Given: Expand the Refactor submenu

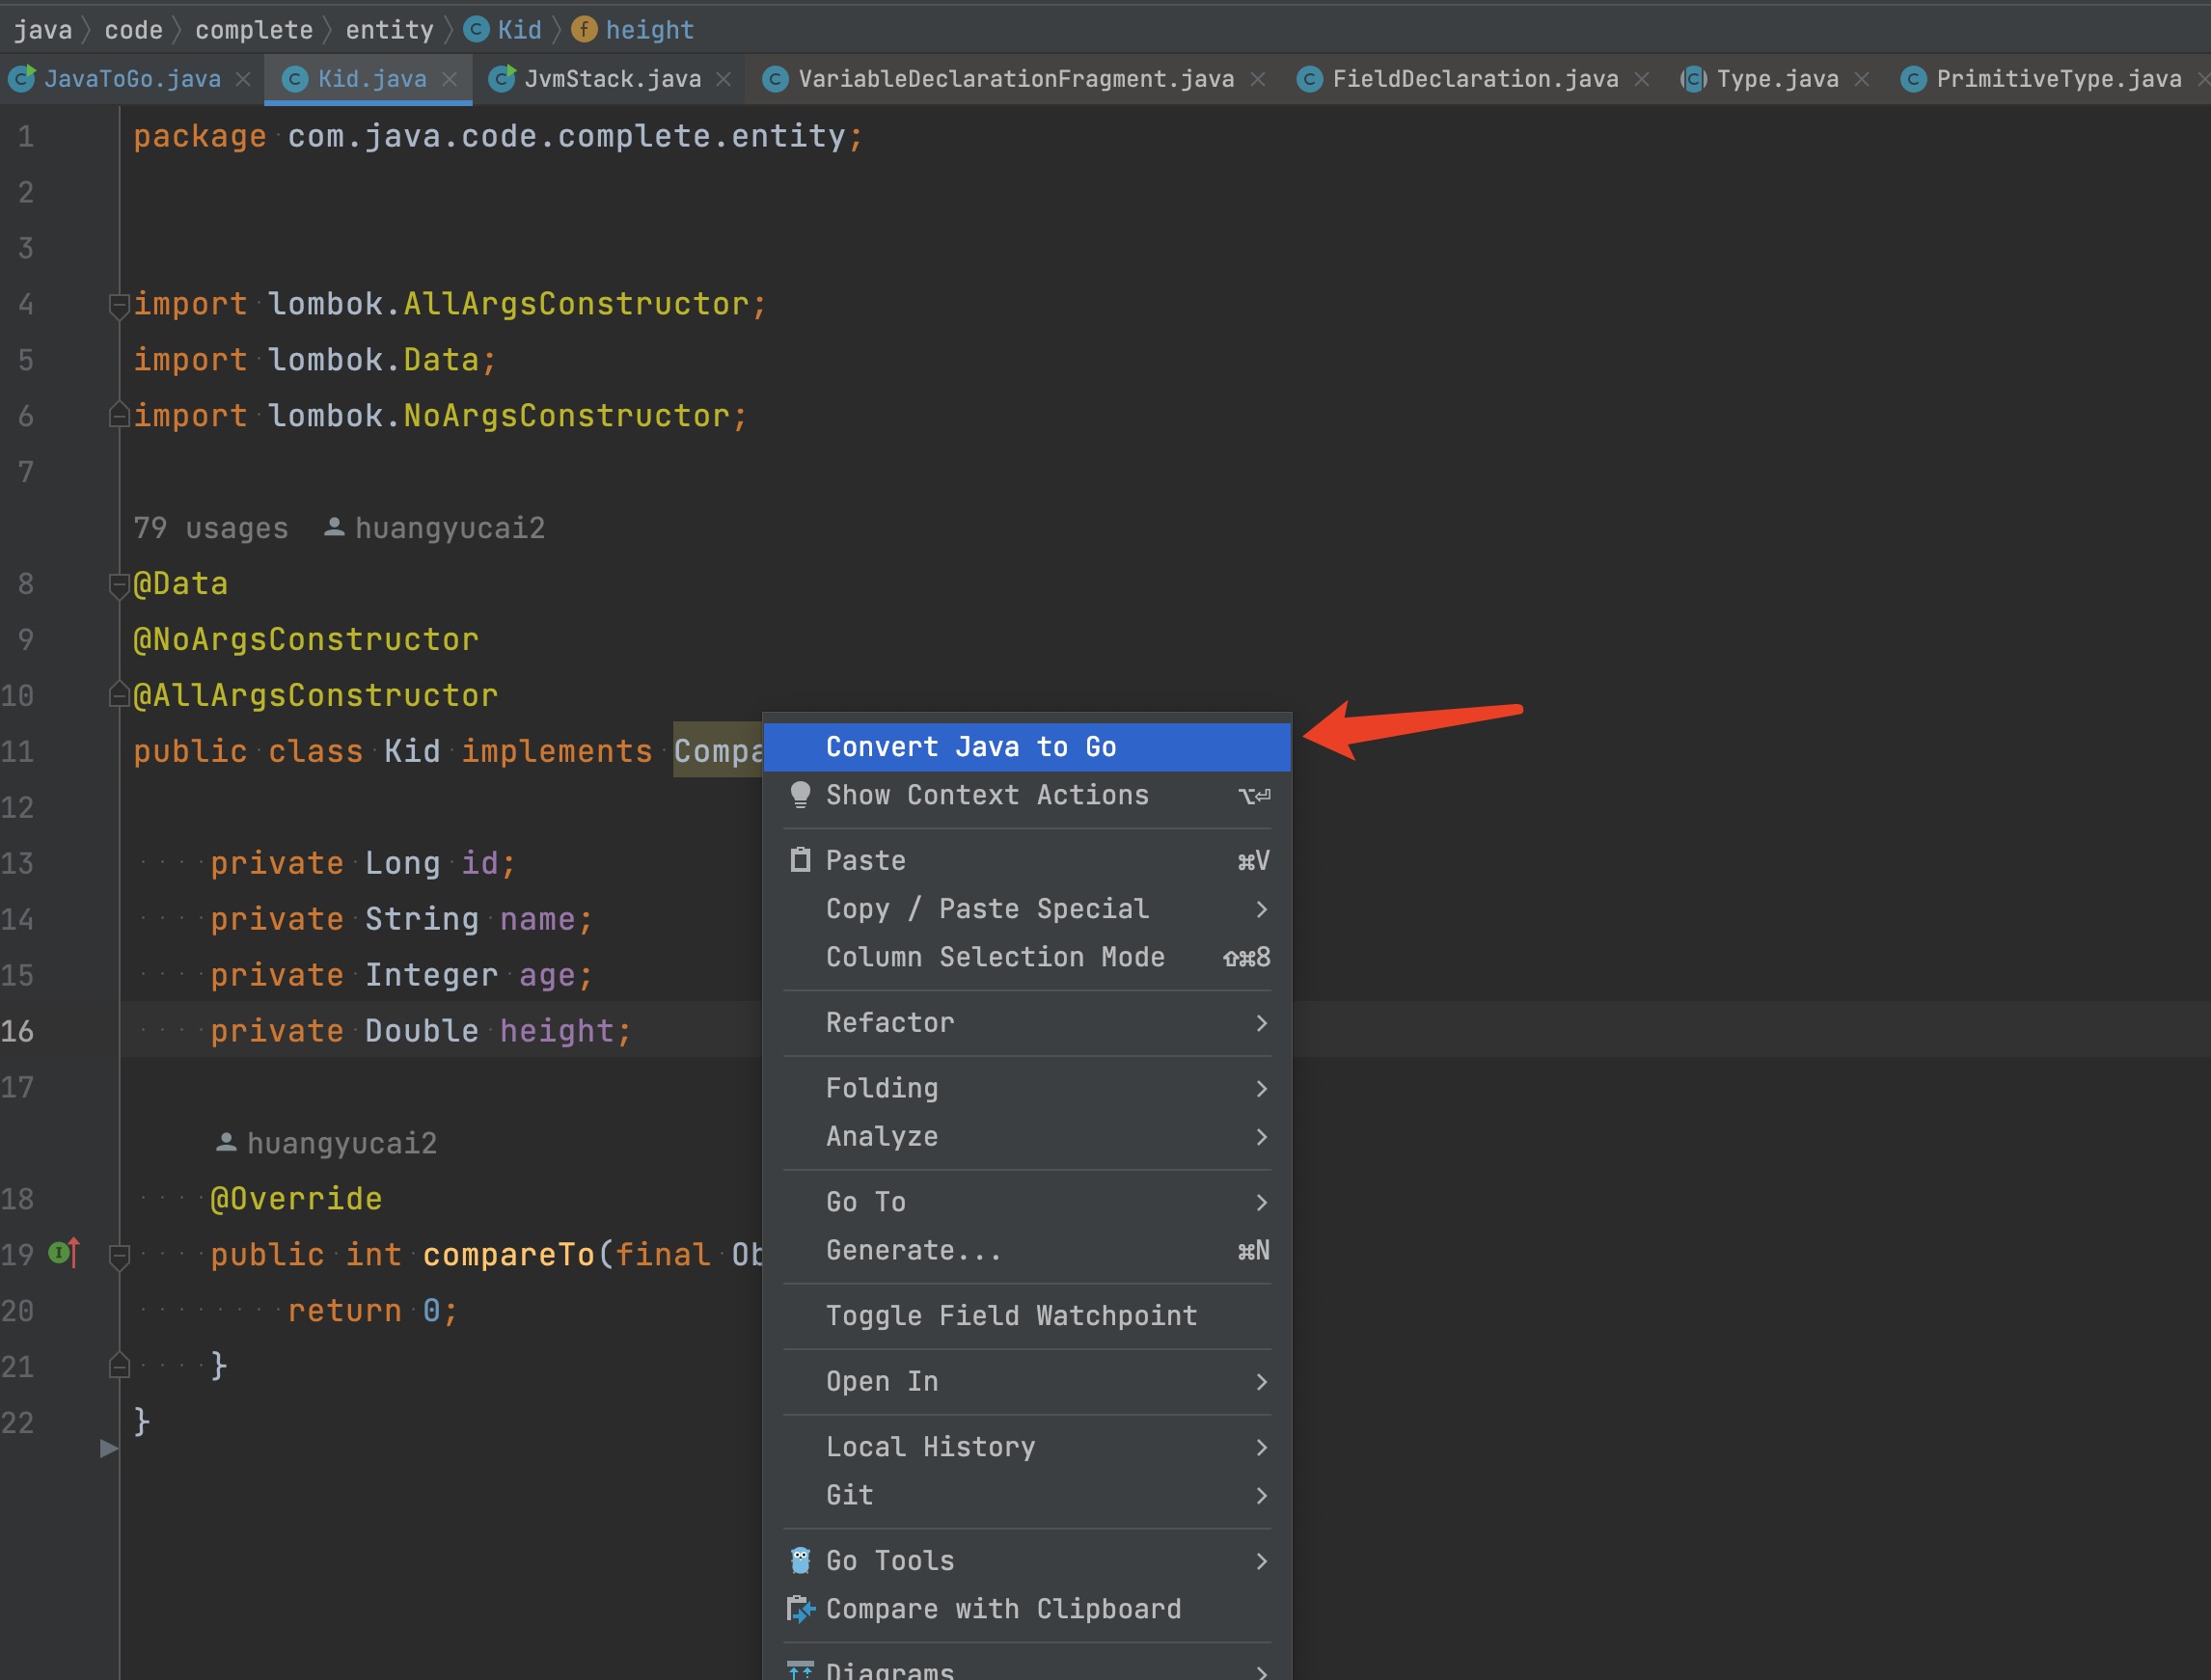Looking at the screenshot, I should (x=891, y=1022).
